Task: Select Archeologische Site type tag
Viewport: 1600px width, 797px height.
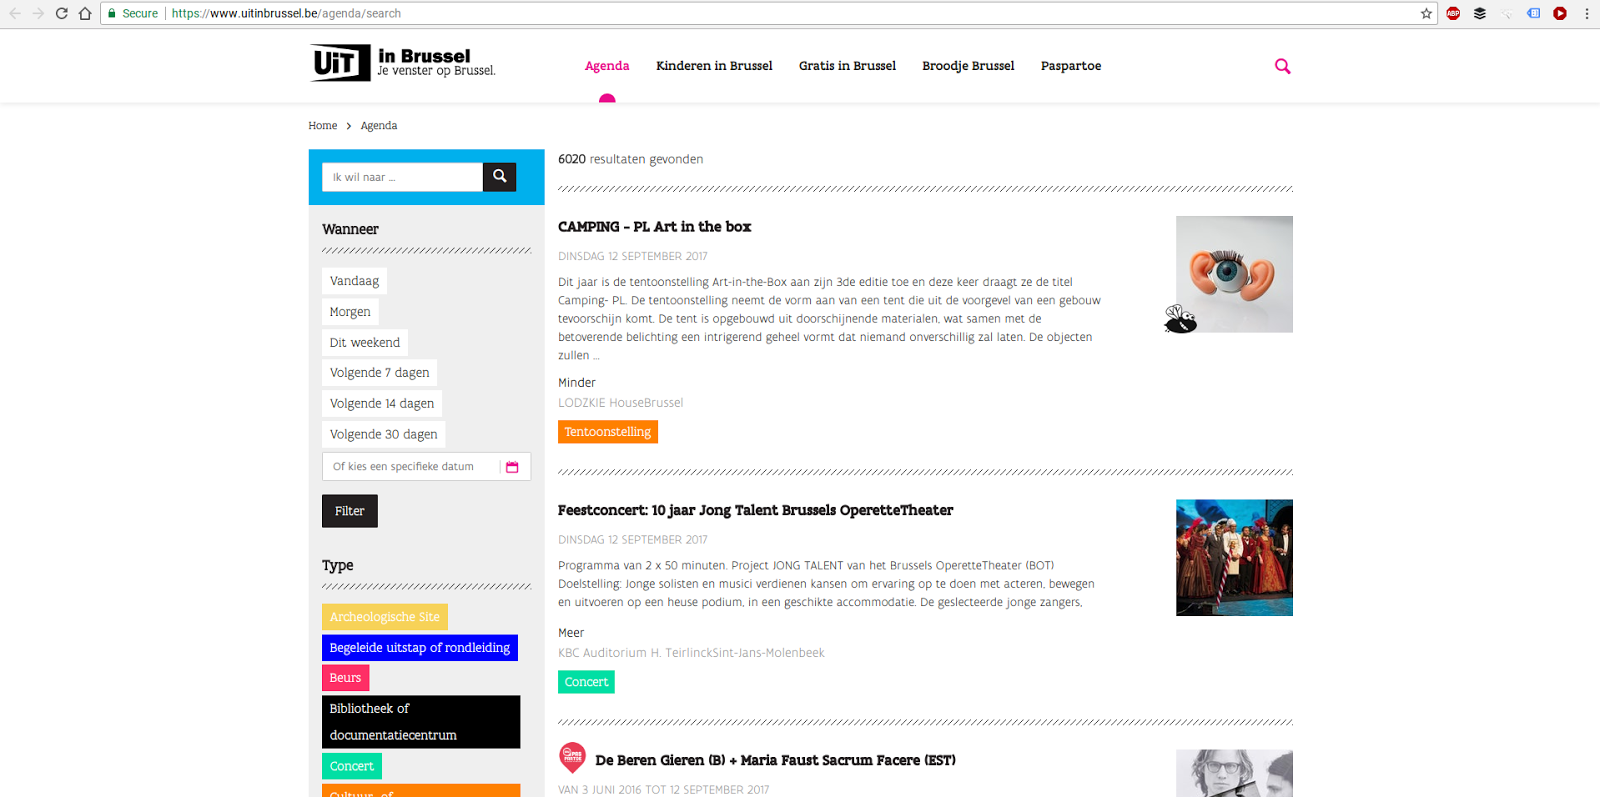Action: [x=385, y=617]
